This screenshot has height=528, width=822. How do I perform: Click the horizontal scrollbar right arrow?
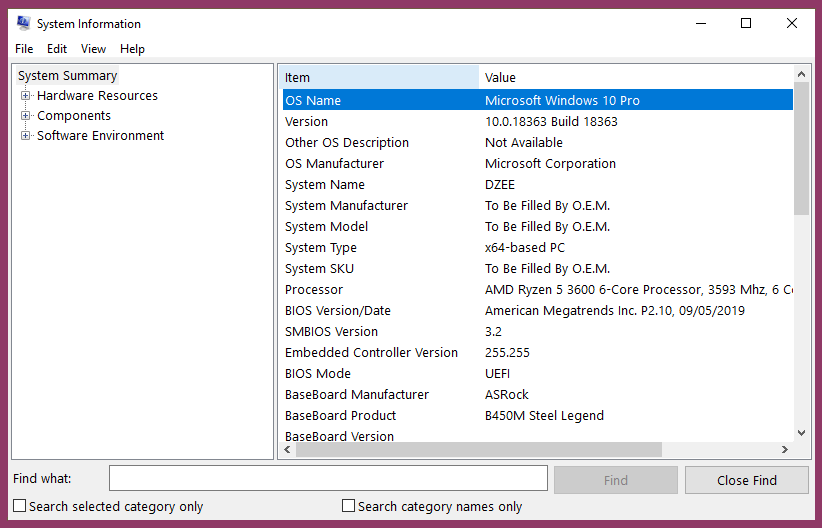pyautogui.click(x=785, y=450)
